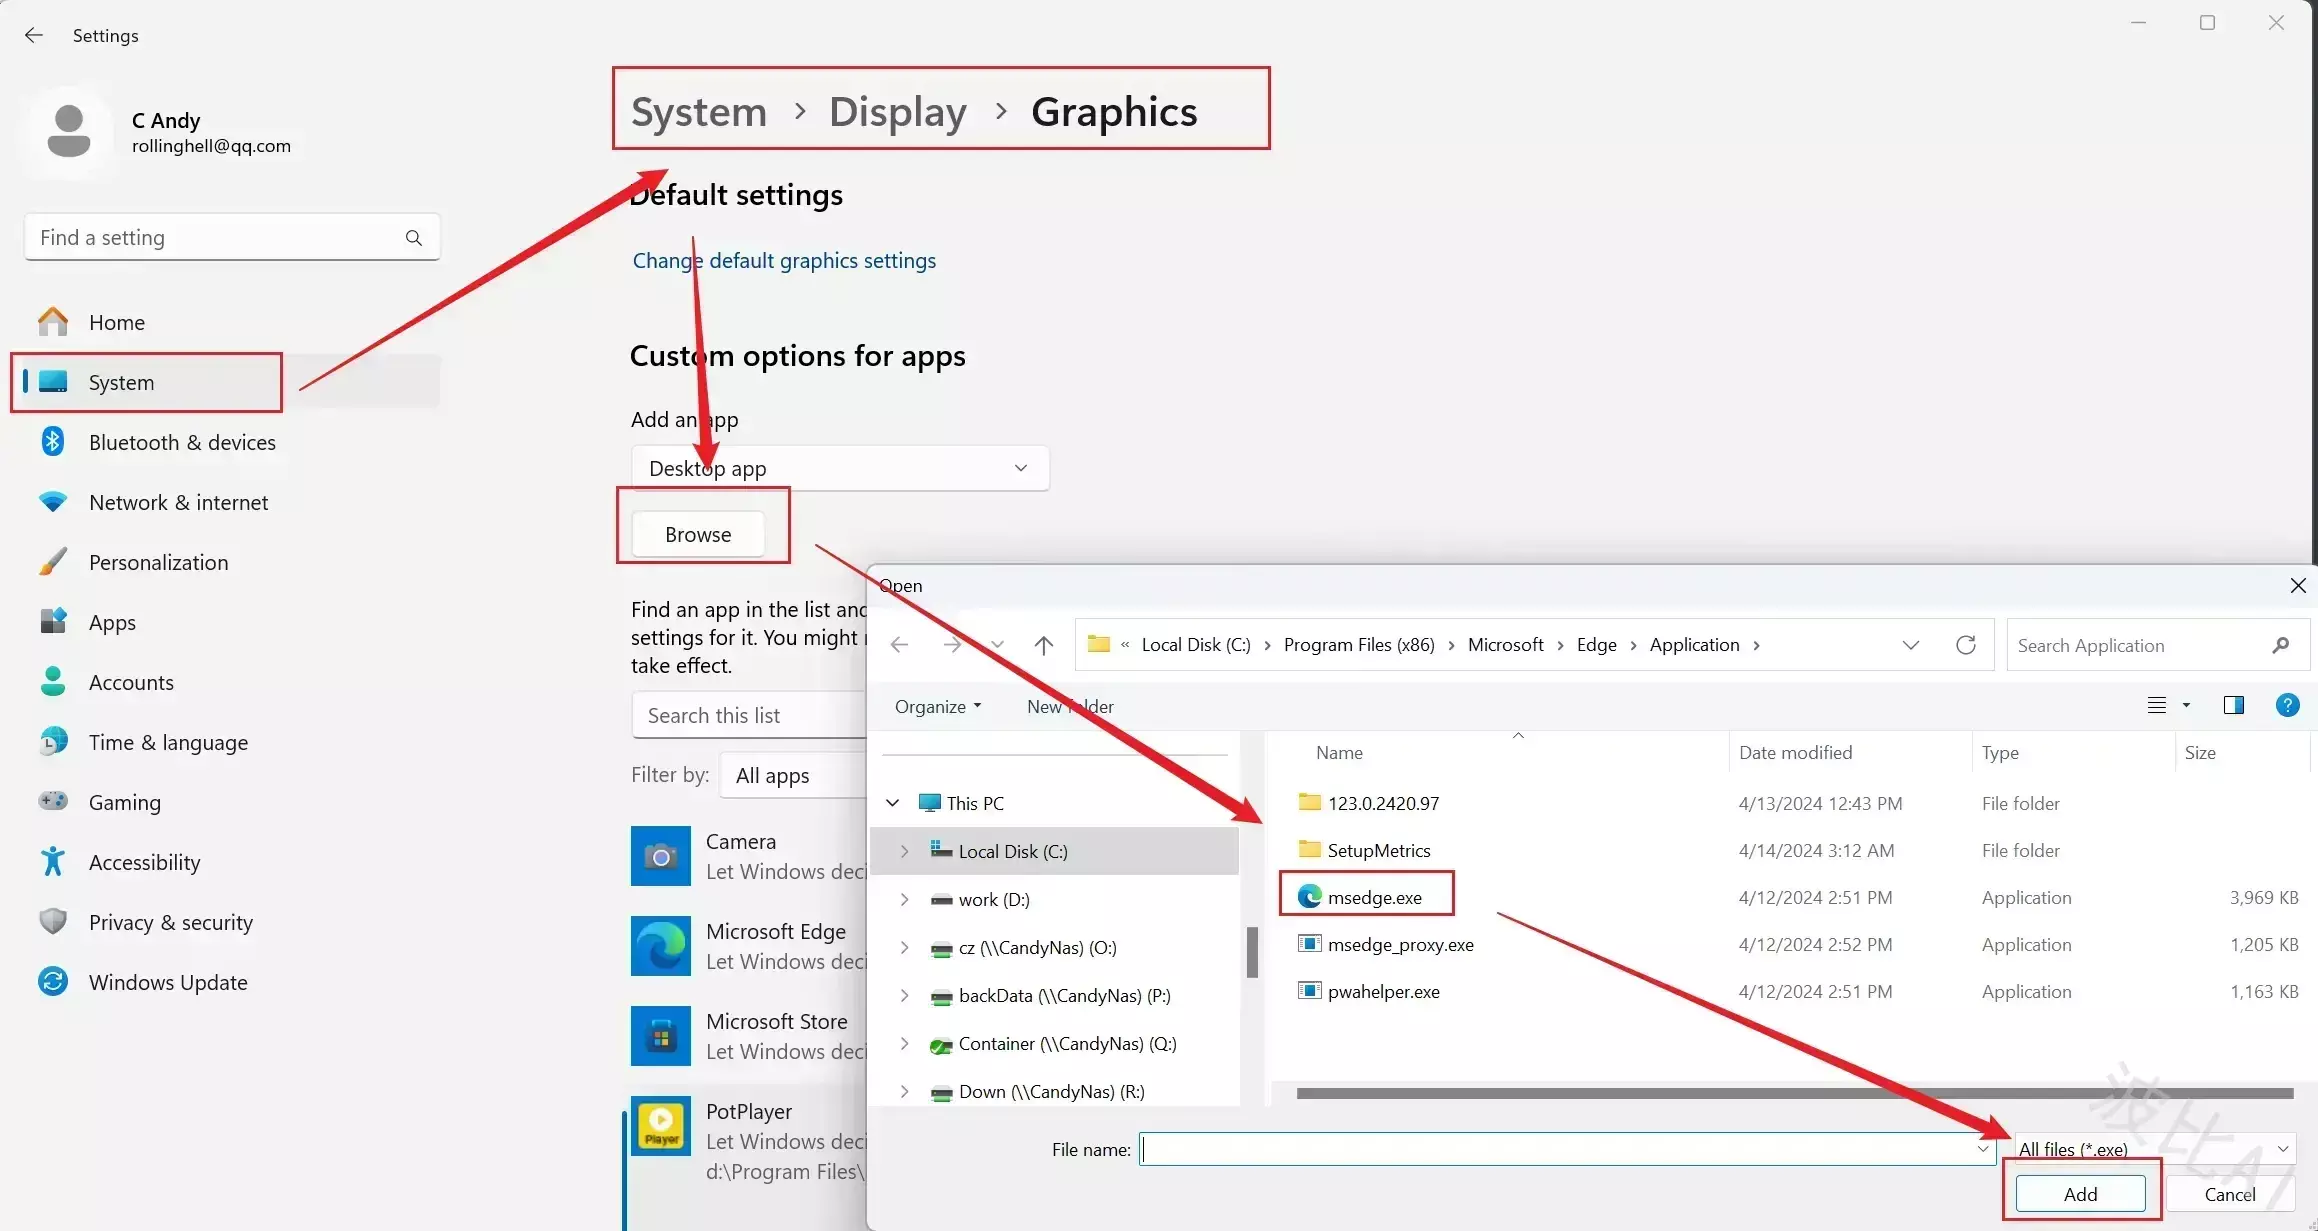Click the Cancel button
The image size is (2318, 1231).
2229,1194
